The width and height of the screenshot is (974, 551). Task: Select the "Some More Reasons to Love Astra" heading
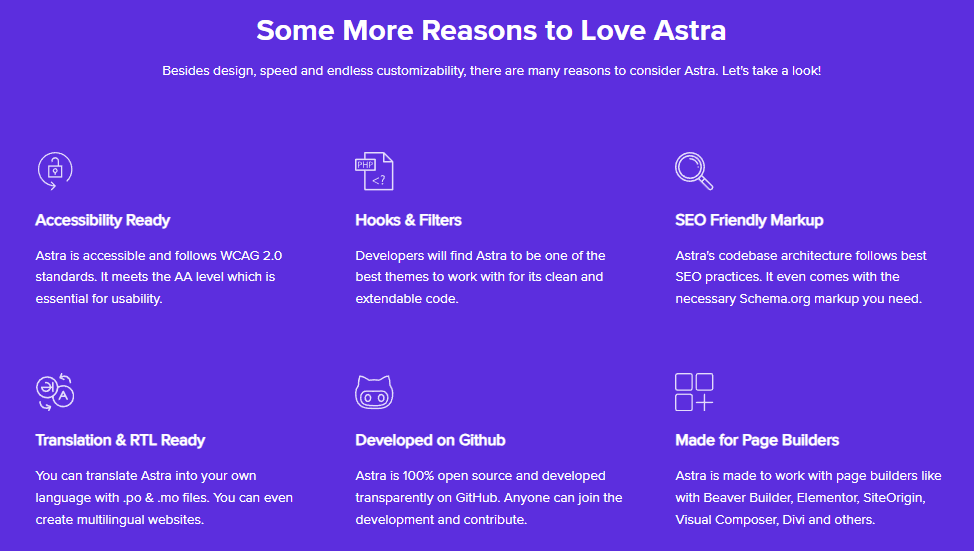pos(491,30)
